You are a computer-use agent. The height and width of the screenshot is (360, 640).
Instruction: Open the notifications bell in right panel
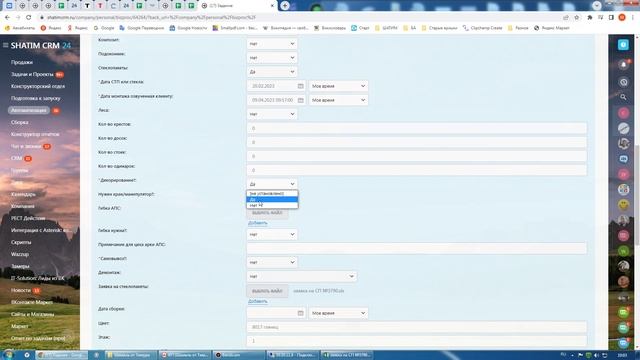point(623,65)
